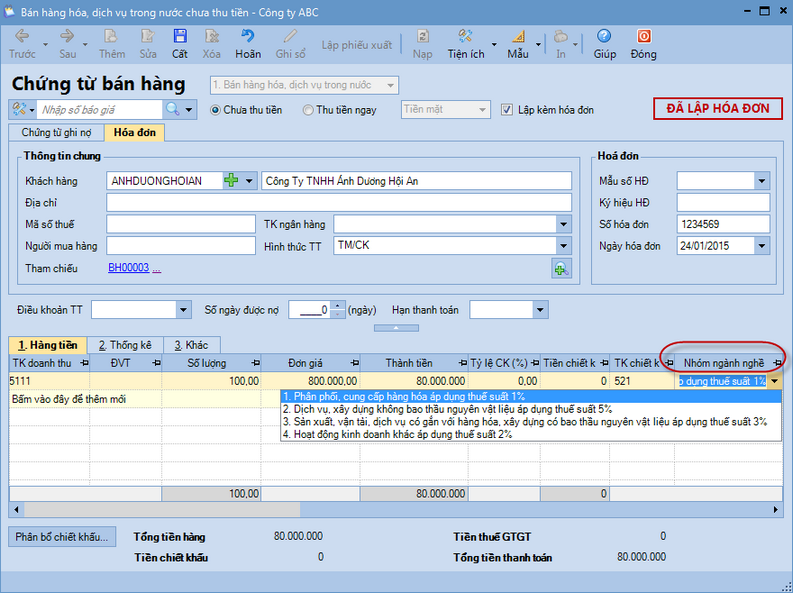The image size is (793, 593).
Task: Choose option 4. Hoạt động kinh doanh khác 2%
Action: click(531, 434)
